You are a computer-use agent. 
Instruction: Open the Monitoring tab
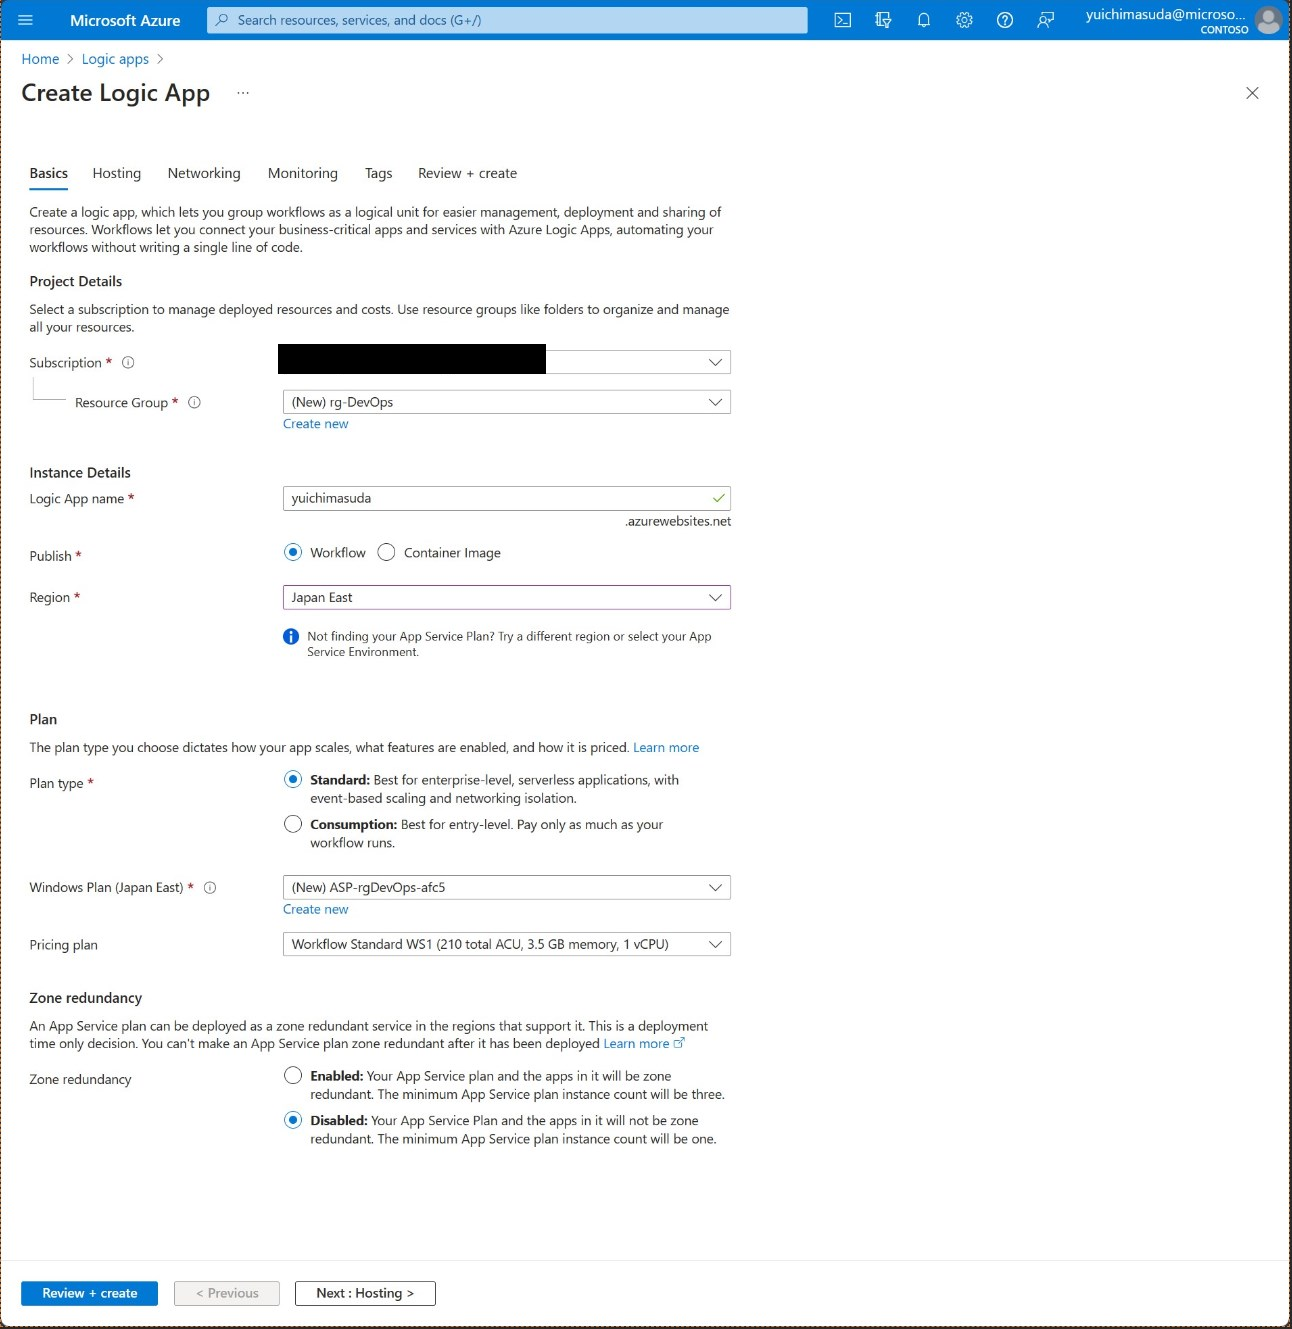pyautogui.click(x=303, y=173)
